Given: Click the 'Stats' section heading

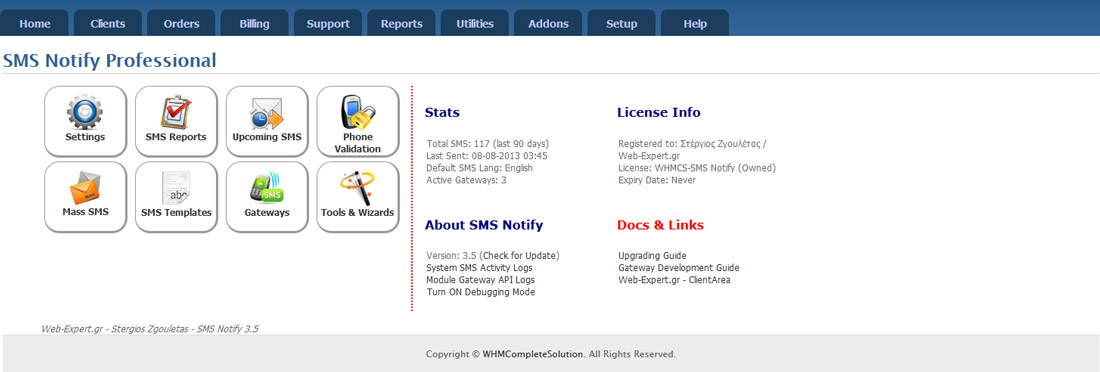Looking at the screenshot, I should [442, 112].
